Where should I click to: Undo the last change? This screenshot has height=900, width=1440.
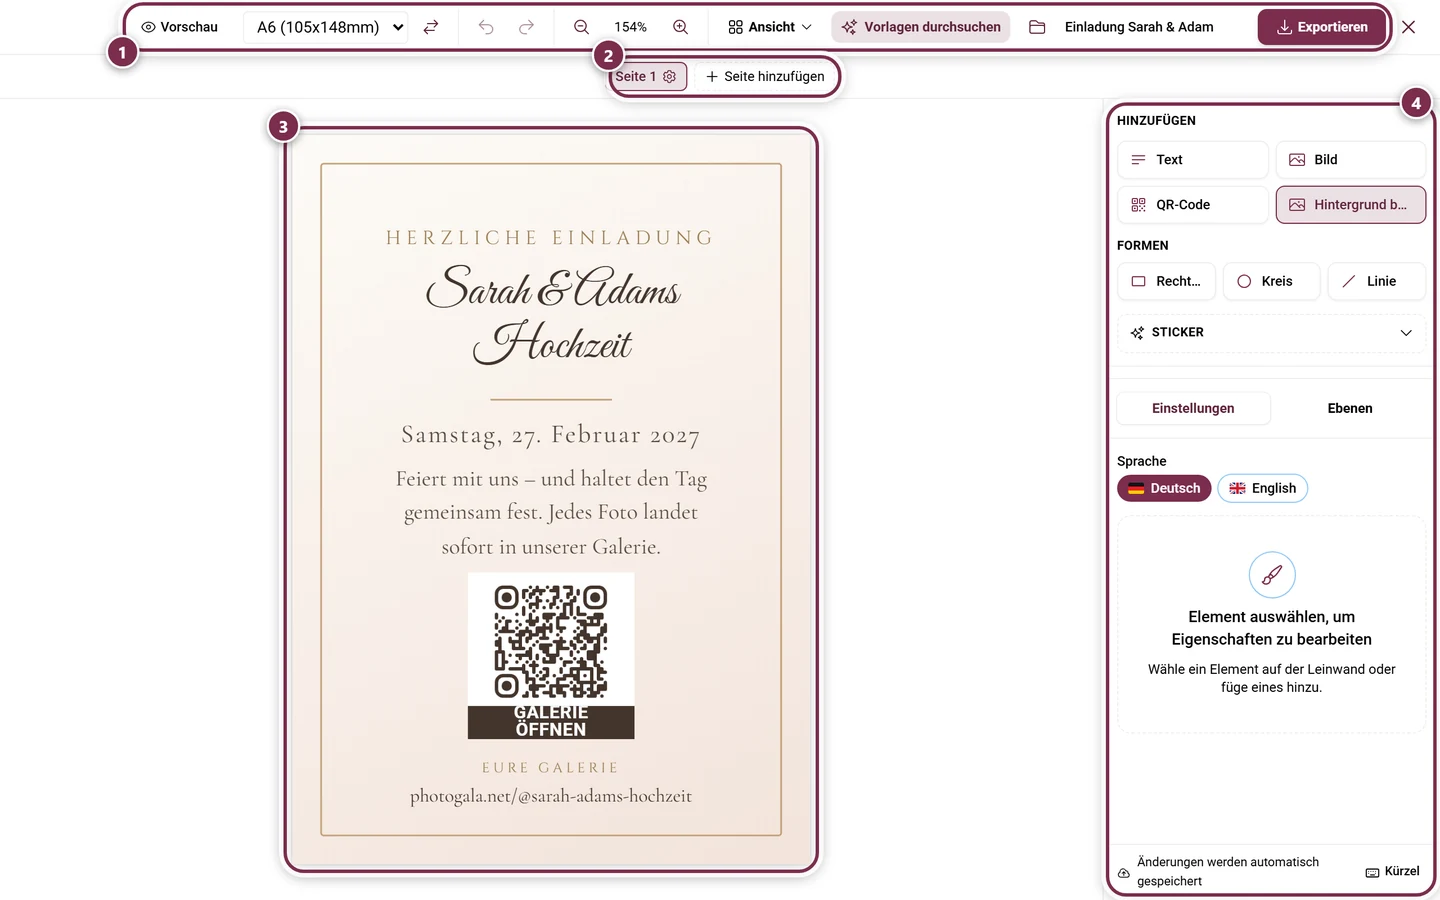(486, 27)
